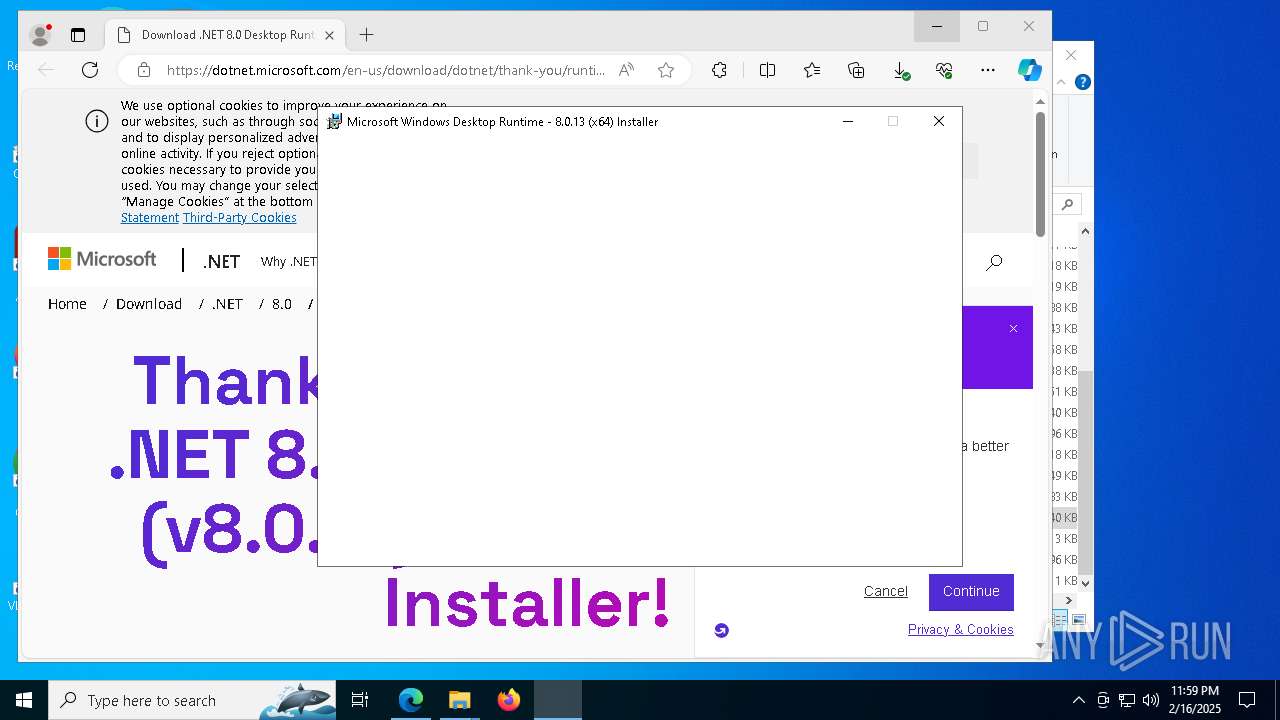
Task: Launch Copilot from the Edge toolbar
Action: (x=1029, y=70)
